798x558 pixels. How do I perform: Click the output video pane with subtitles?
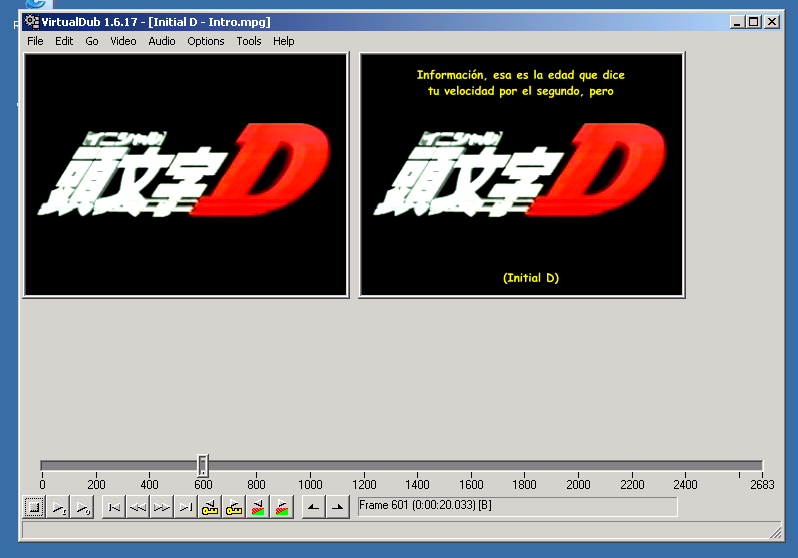[522, 175]
